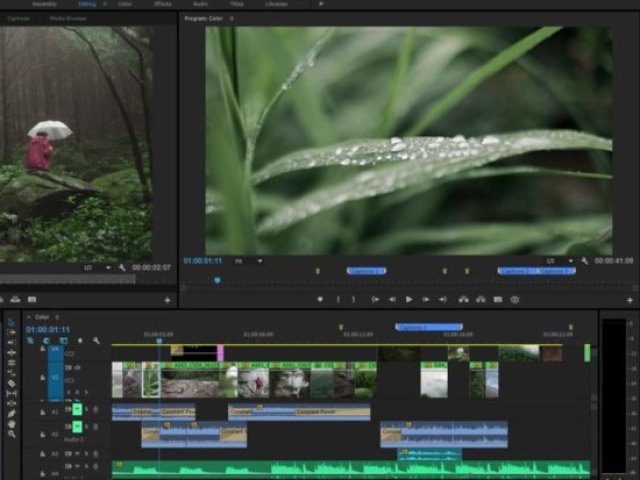Viewport: 640px width, 480px height.
Task: Select the Razor tool
Action: coord(11,383)
